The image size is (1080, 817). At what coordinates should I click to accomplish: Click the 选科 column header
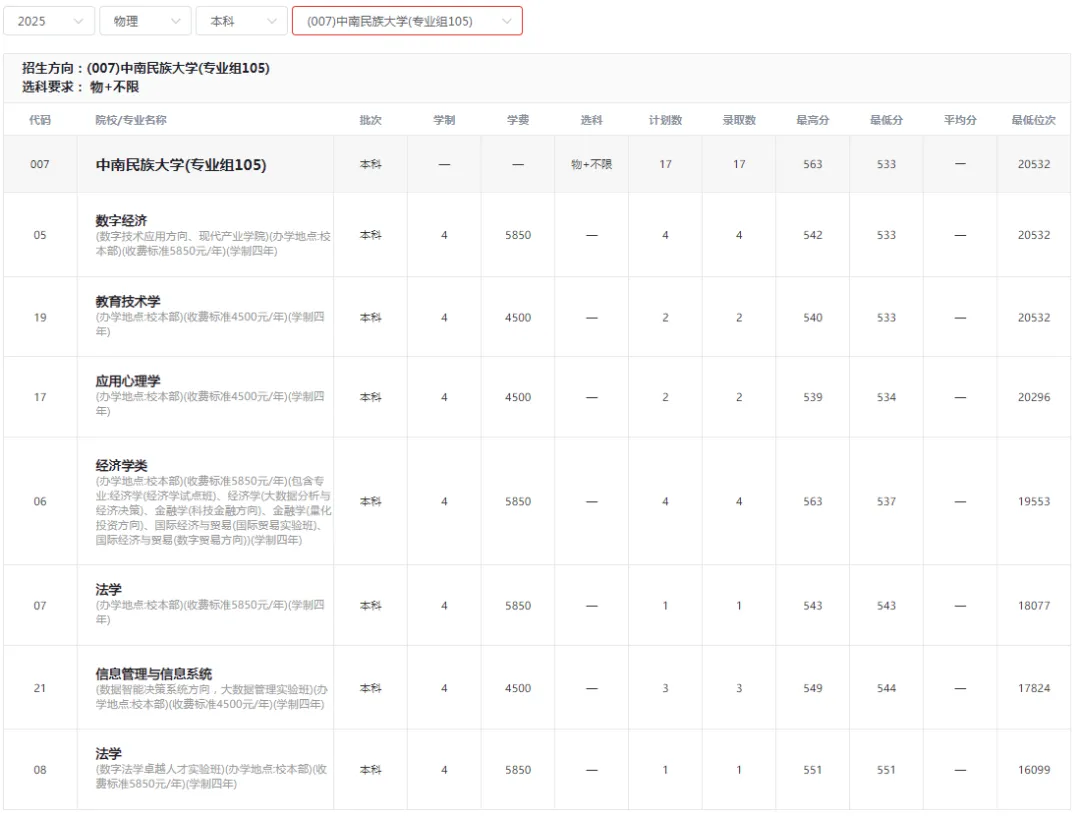[592, 120]
